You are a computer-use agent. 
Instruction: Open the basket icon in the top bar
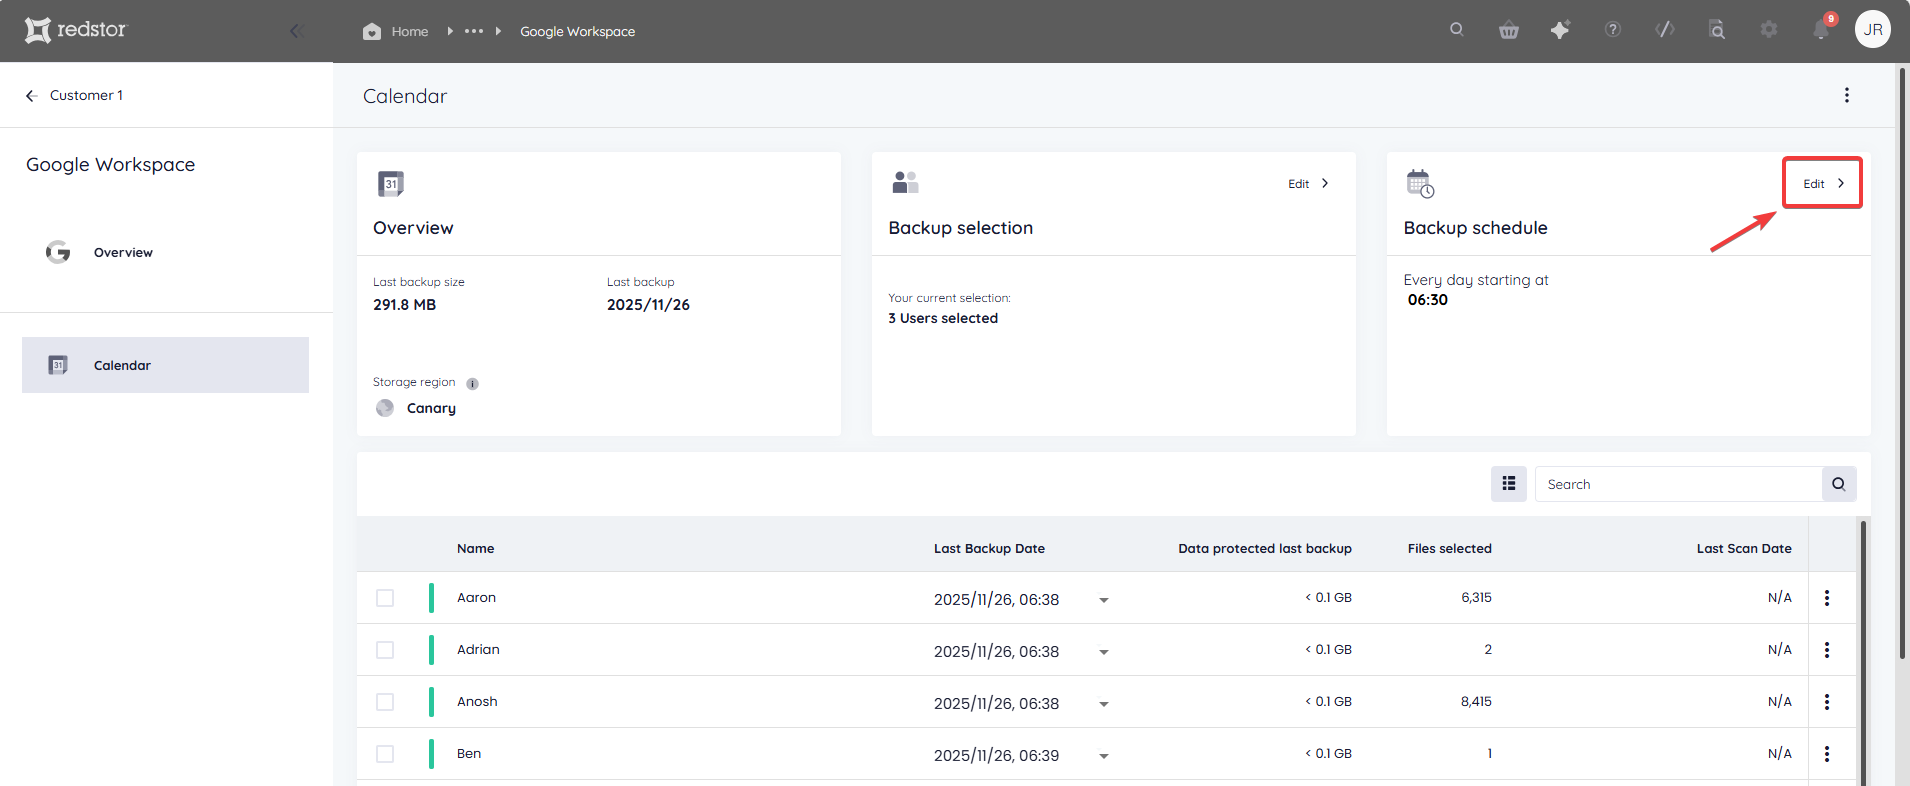point(1509,30)
